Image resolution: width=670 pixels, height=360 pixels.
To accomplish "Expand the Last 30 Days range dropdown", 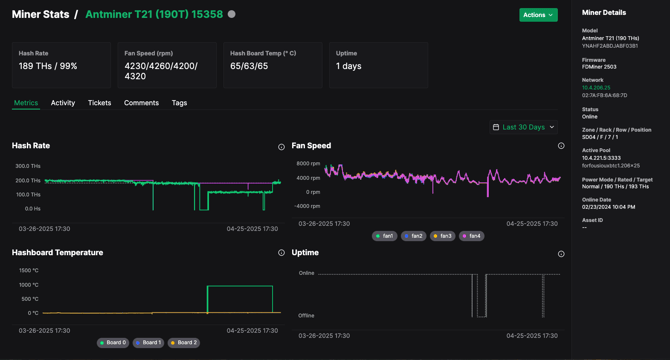I will [523, 127].
